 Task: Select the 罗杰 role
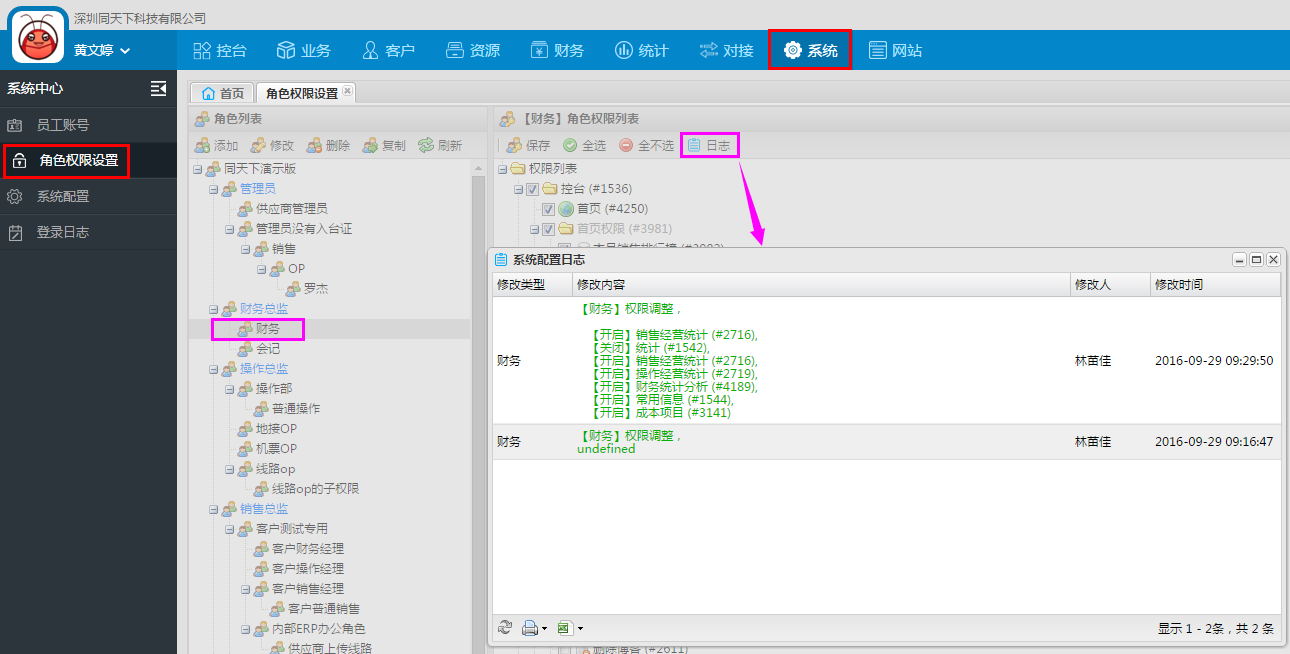(316, 289)
